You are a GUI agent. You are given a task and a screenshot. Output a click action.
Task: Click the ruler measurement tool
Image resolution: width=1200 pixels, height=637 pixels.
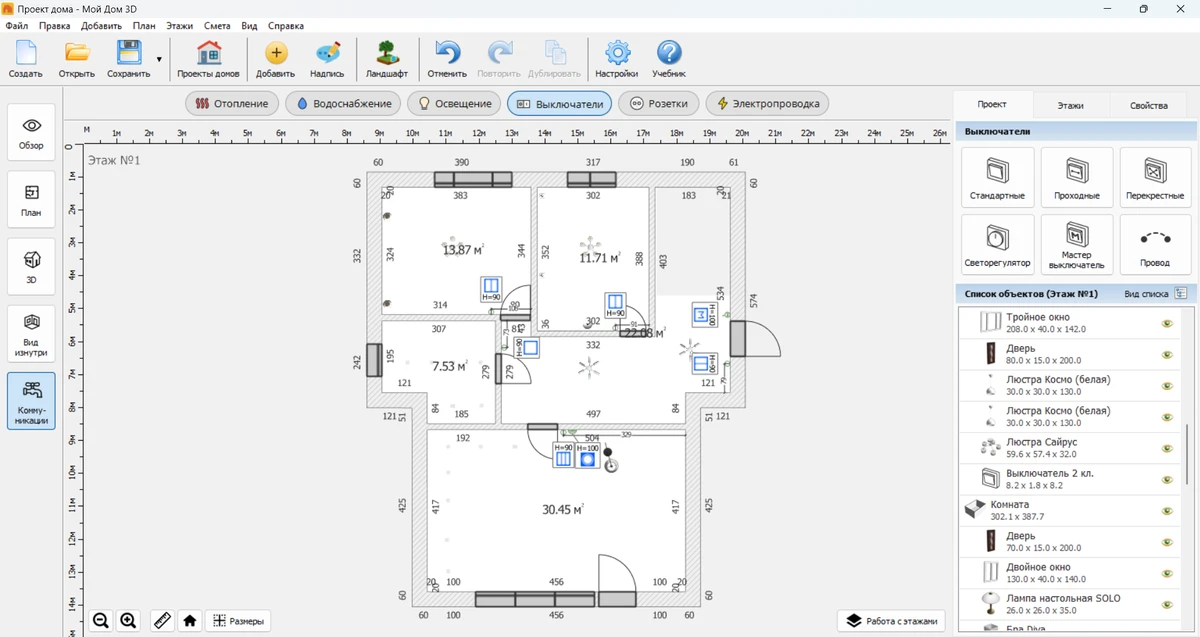point(161,621)
